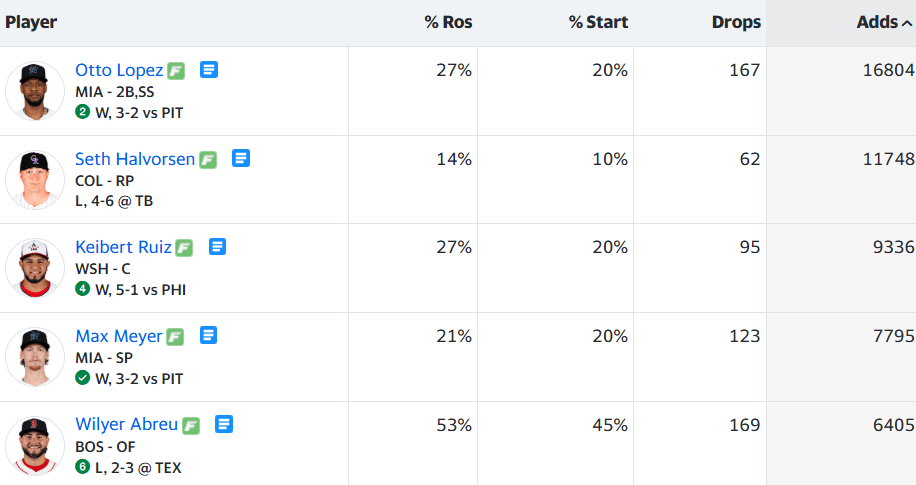This screenshot has width=916, height=485.
Task: Open Max Meyer player notes icon
Action: pyautogui.click(x=209, y=335)
